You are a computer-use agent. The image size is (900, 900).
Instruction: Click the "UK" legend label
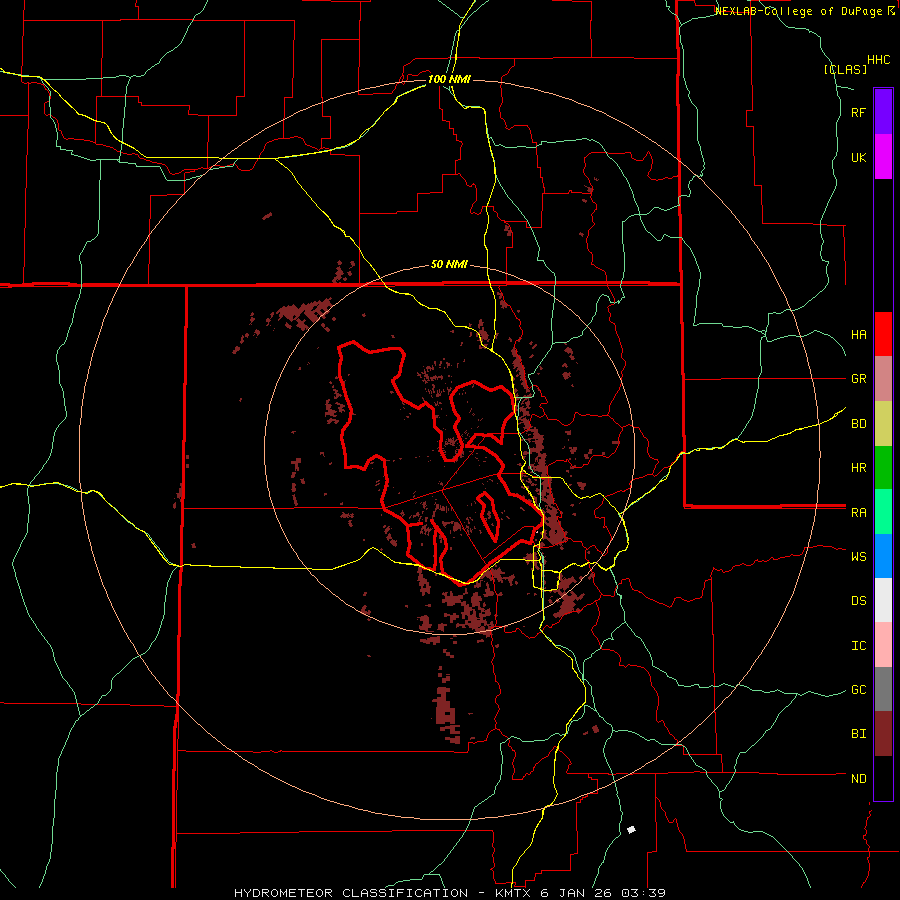(x=858, y=158)
